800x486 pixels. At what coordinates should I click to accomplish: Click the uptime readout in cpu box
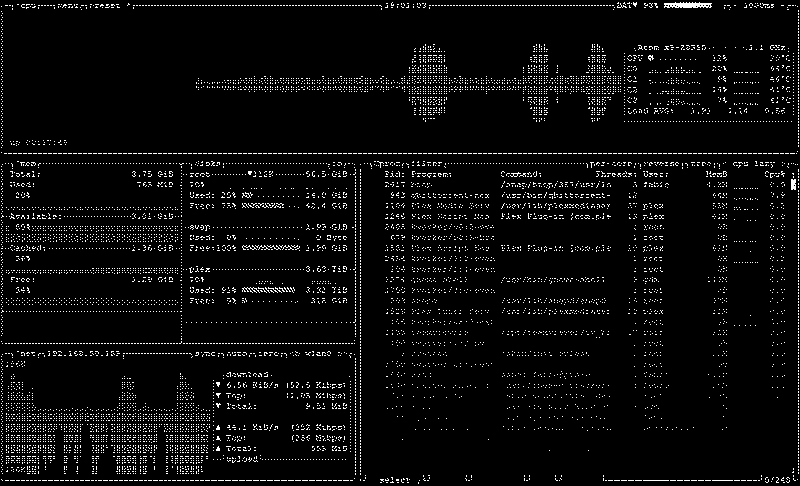39,142
